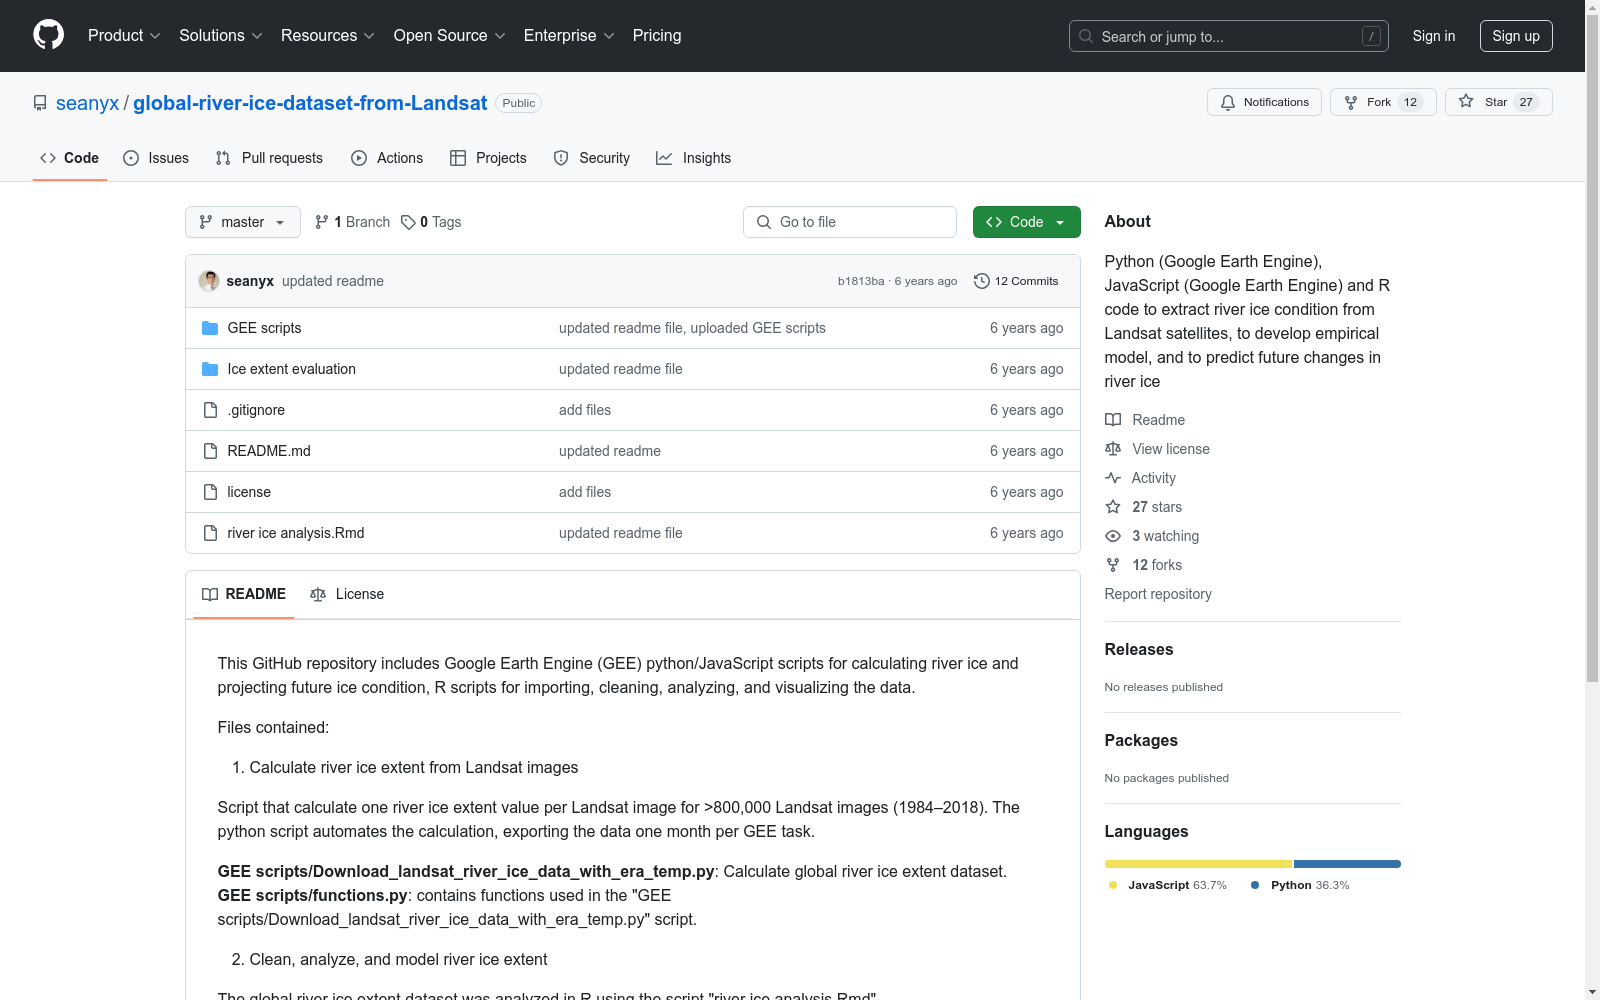Switch to the License tab in file viewer
This screenshot has width=1600, height=1000.
pyautogui.click(x=347, y=594)
